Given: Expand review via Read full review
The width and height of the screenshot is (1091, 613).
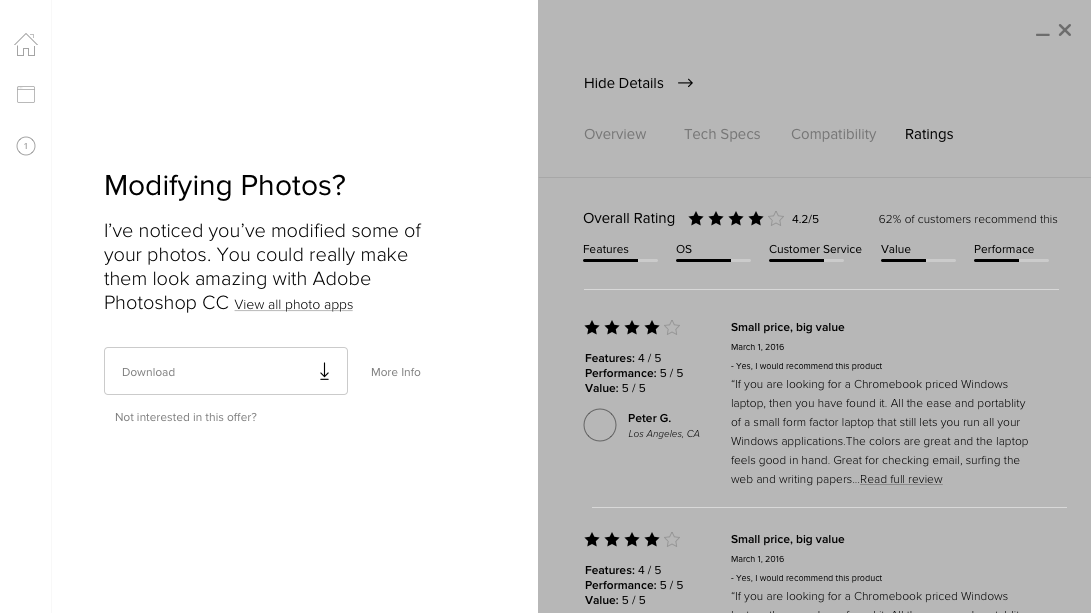Looking at the screenshot, I should tap(901, 479).
